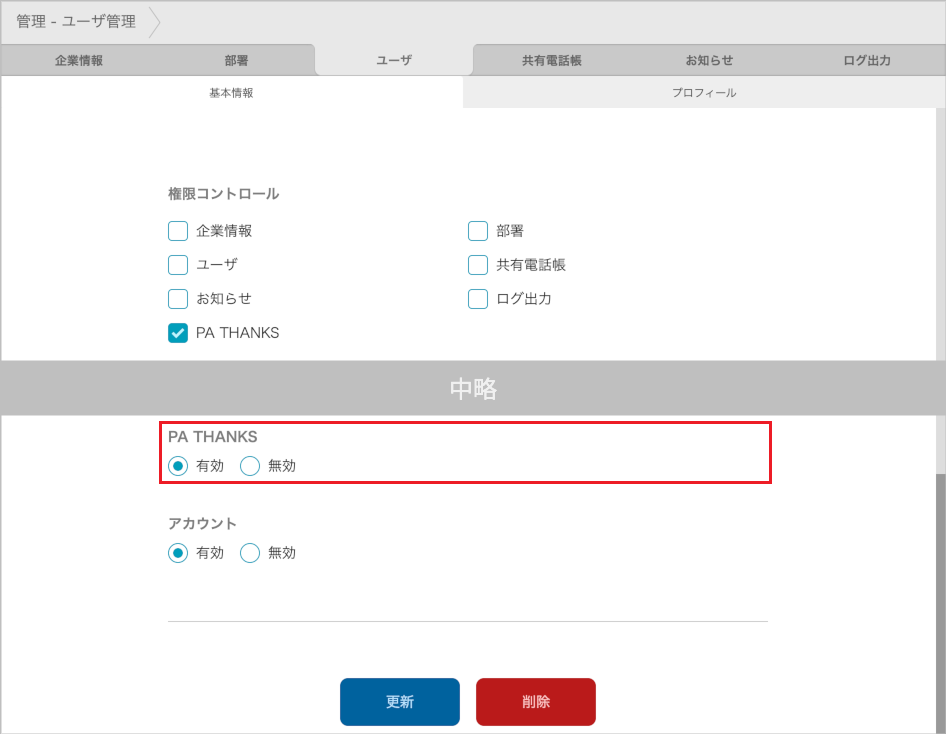Switch to the 部署 tab

236,60
